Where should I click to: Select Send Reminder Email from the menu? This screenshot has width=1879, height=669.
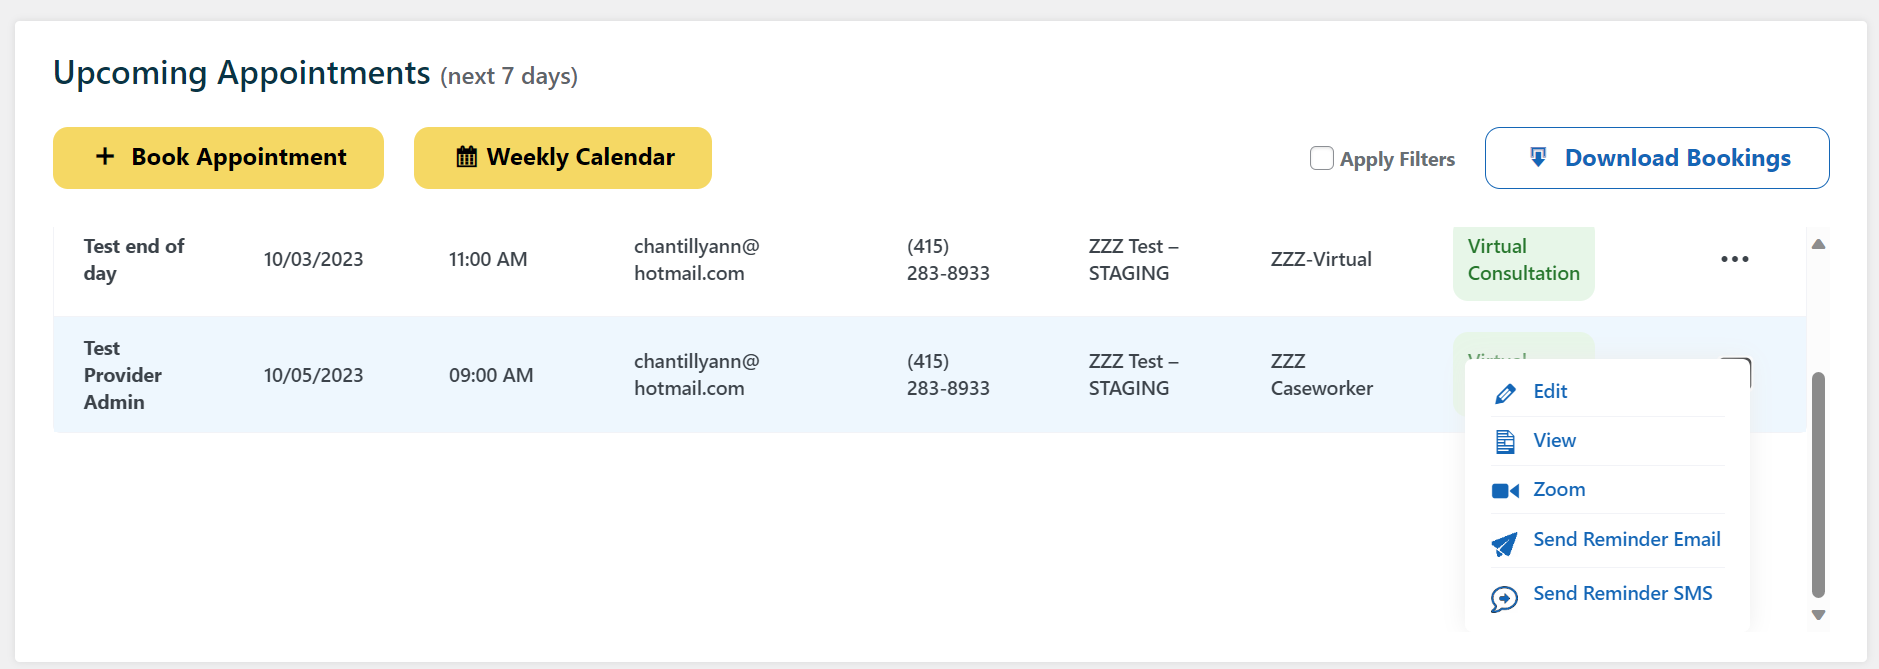point(1626,540)
